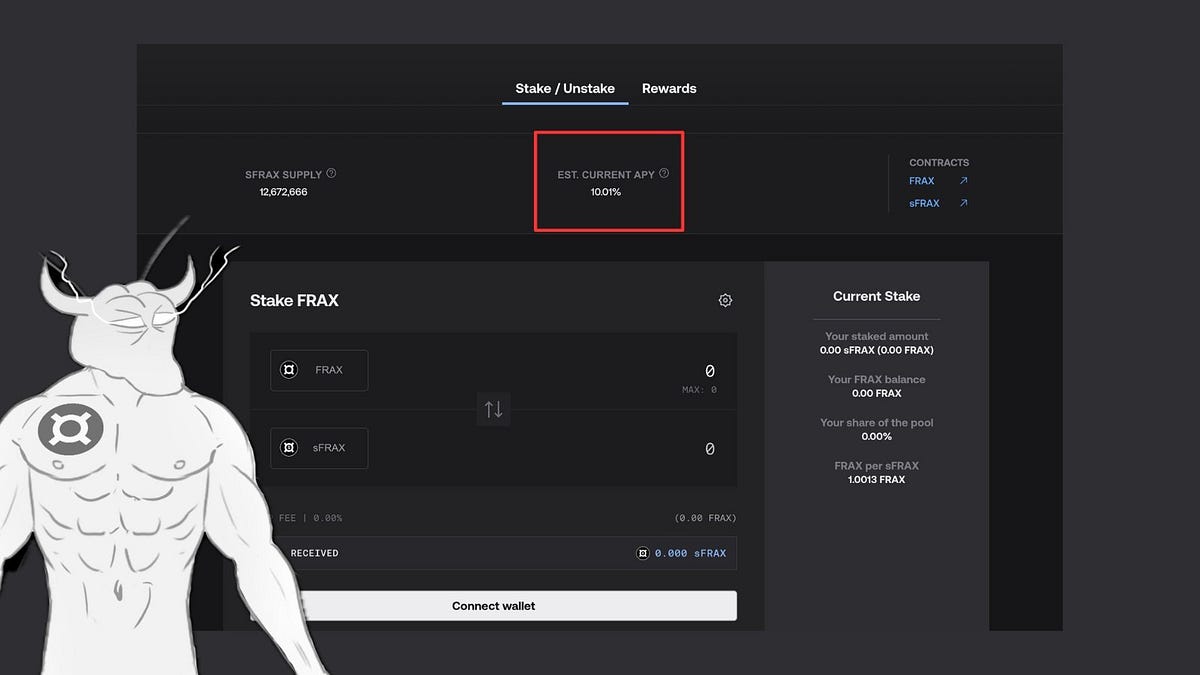
Task: Open the sFRAX token selector
Action: [x=318, y=448]
